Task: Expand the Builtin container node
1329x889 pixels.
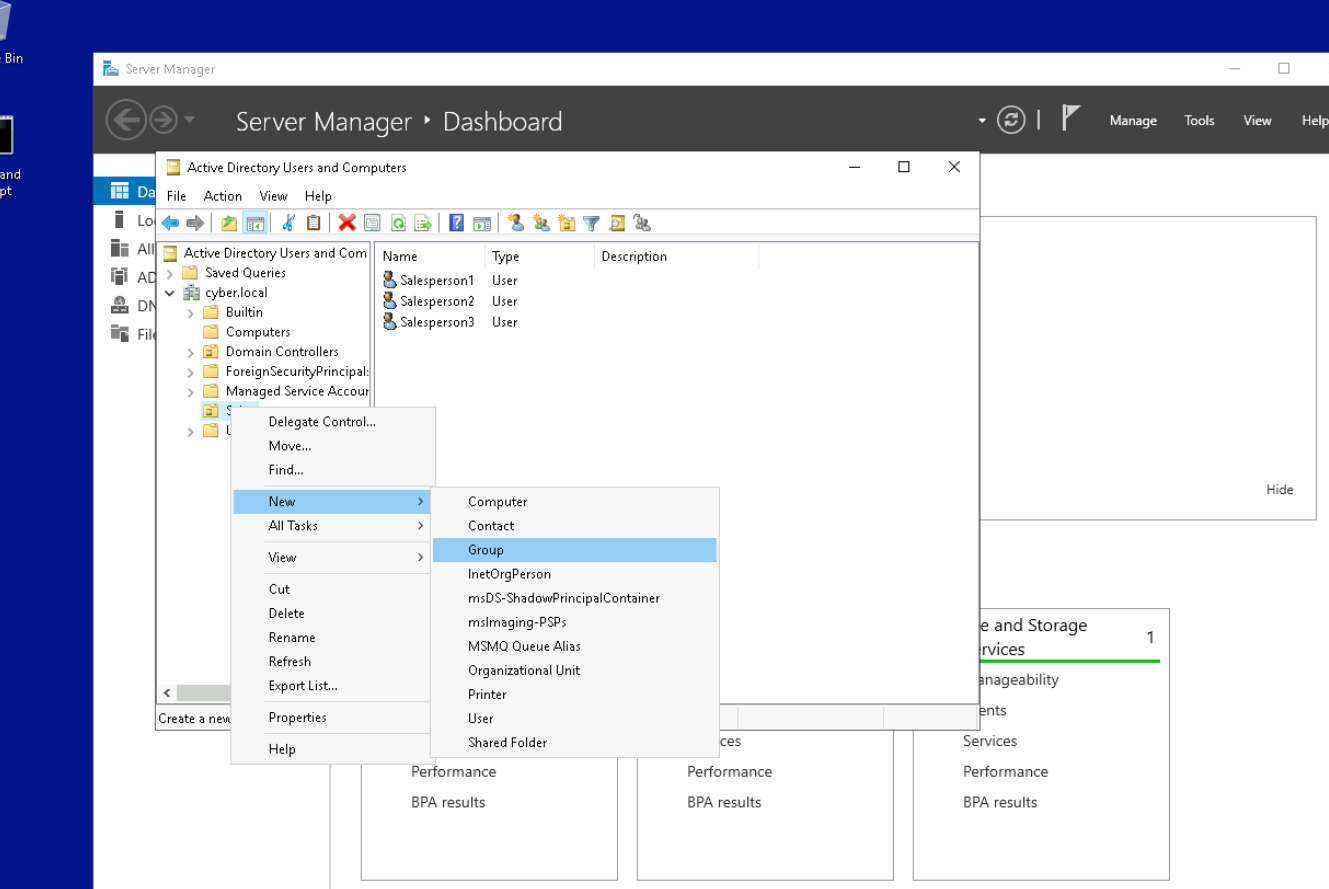Action: point(190,313)
